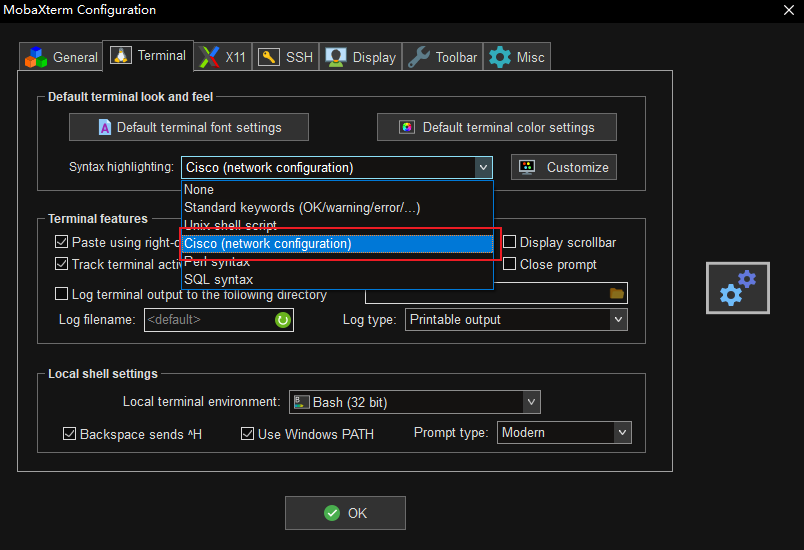This screenshot has height=550, width=804.
Task: Open the Prompt type dropdown
Action: coord(564,433)
